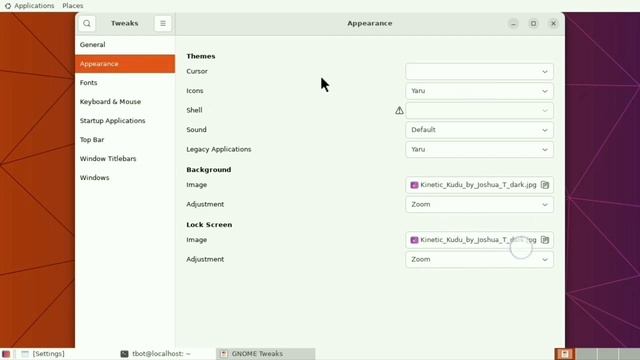Select the active orange workspace in the switcher
This screenshot has width=640, height=360.
click(x=565, y=354)
